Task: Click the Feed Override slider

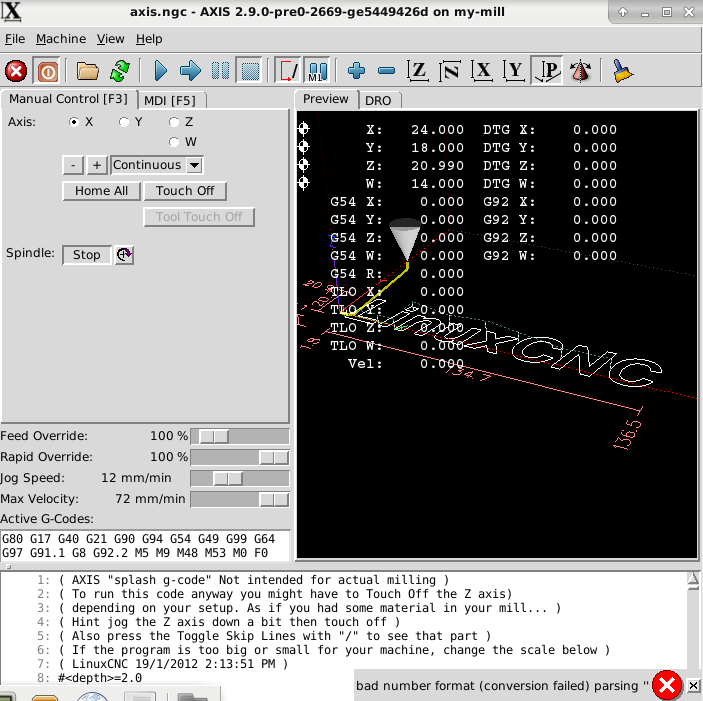Action: pyautogui.click(x=240, y=436)
